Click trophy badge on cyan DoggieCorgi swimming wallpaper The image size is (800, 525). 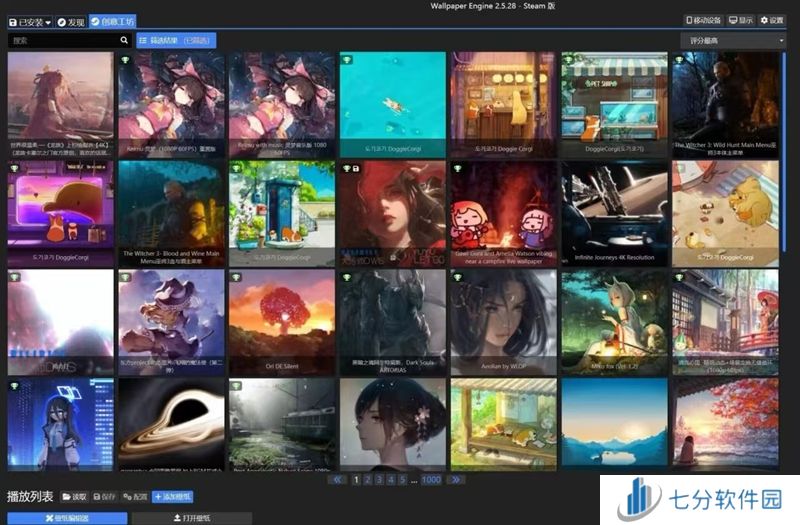pyautogui.click(x=347, y=60)
